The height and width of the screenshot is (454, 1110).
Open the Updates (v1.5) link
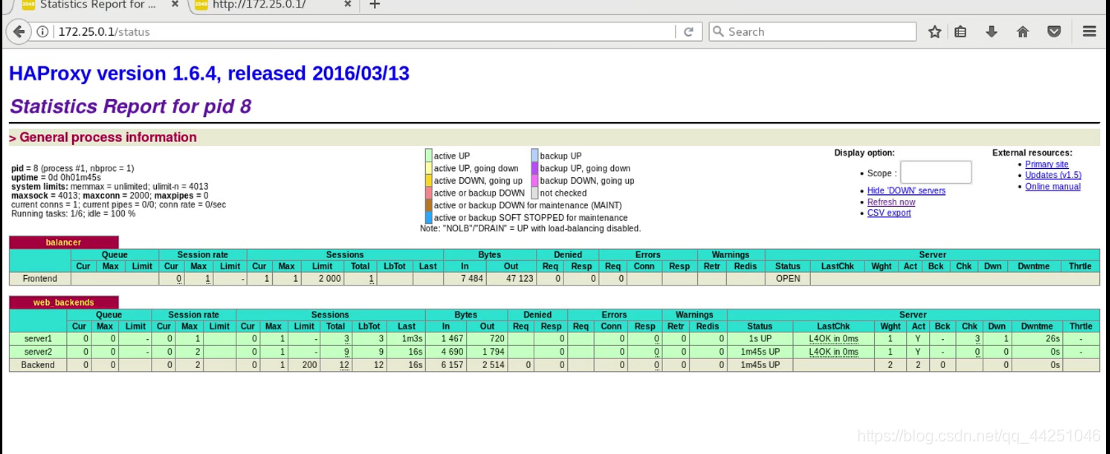[x=1053, y=175]
